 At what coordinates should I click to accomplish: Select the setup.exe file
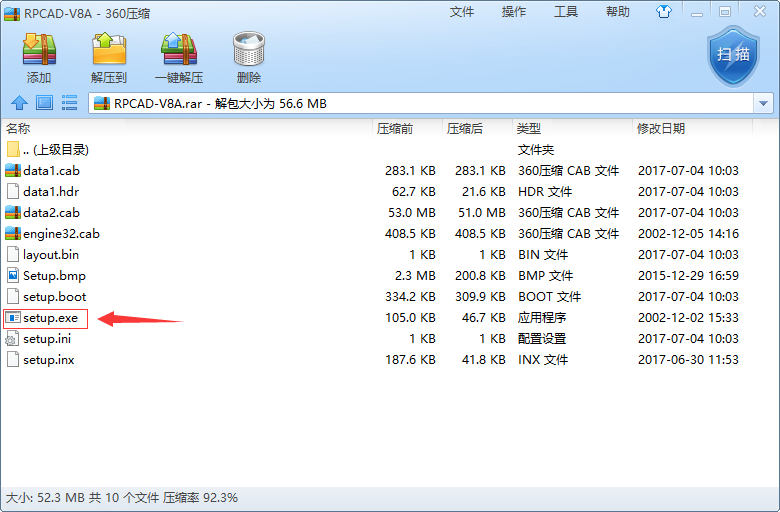point(50,318)
